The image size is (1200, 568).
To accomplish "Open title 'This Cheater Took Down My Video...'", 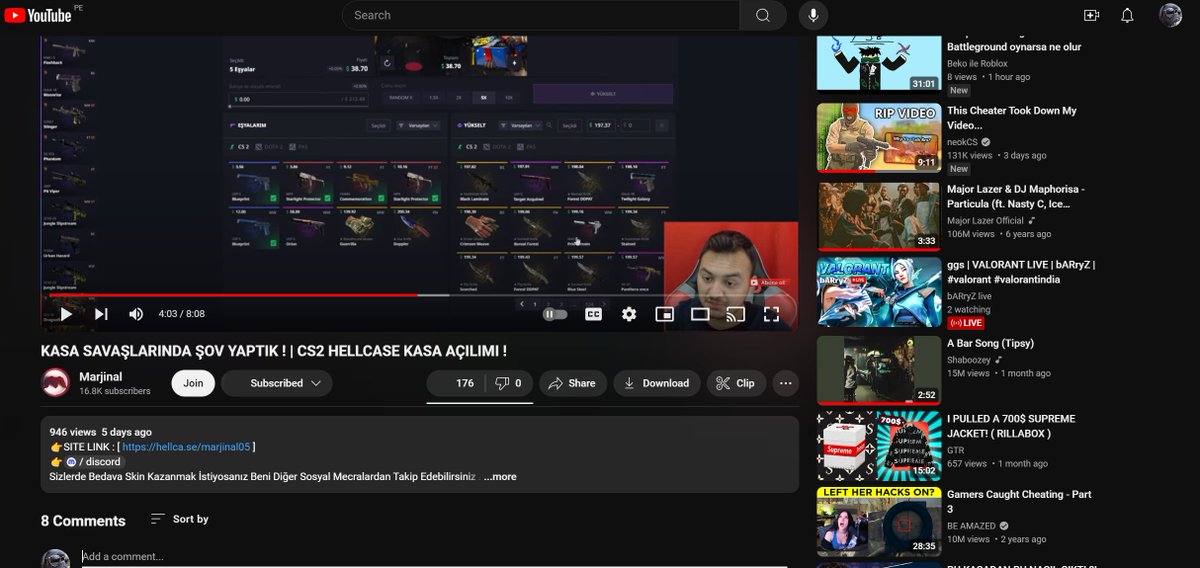I will pos(1012,118).
